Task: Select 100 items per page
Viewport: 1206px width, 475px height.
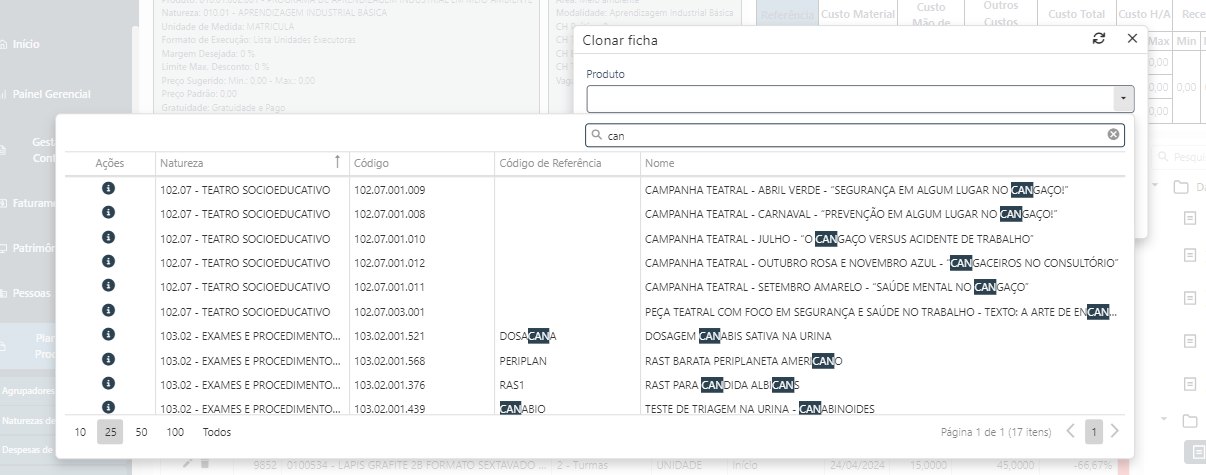Action: [175, 432]
